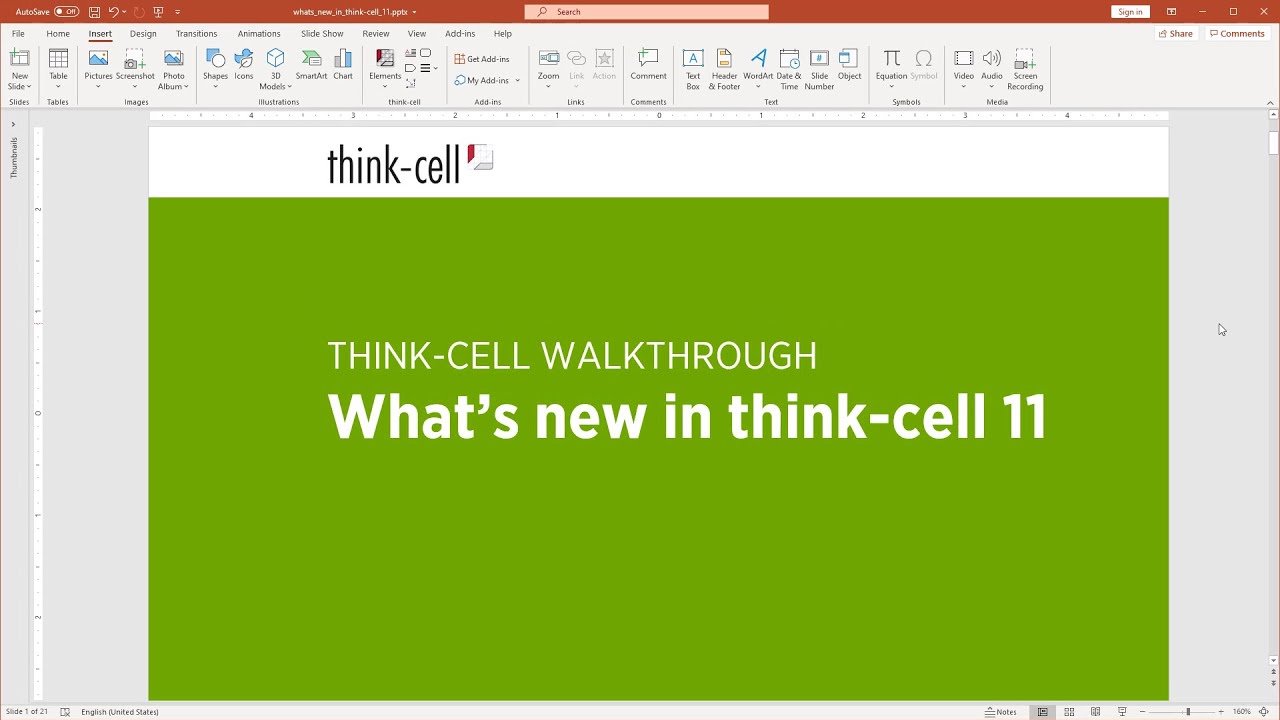Viewport: 1280px width, 720px height.
Task: Switch to the Slide Show tab
Action: click(x=322, y=34)
